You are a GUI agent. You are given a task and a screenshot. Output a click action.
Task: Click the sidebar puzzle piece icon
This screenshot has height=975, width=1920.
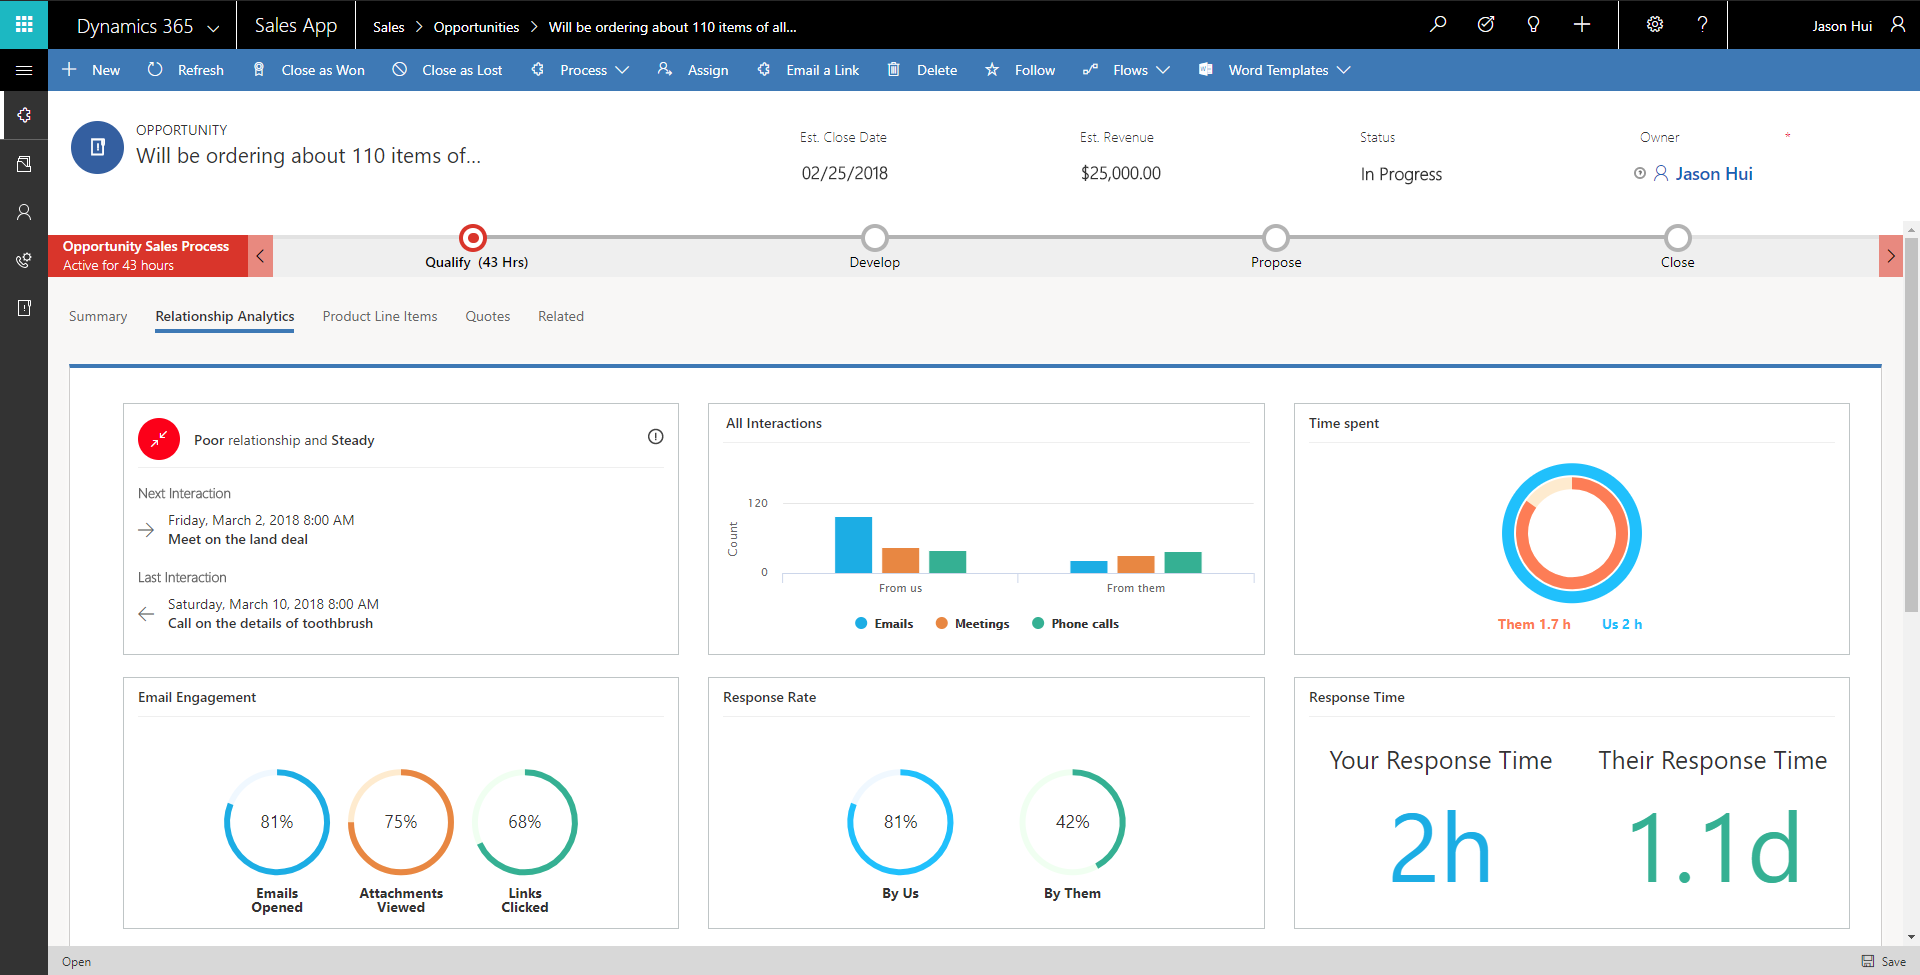pos(24,115)
